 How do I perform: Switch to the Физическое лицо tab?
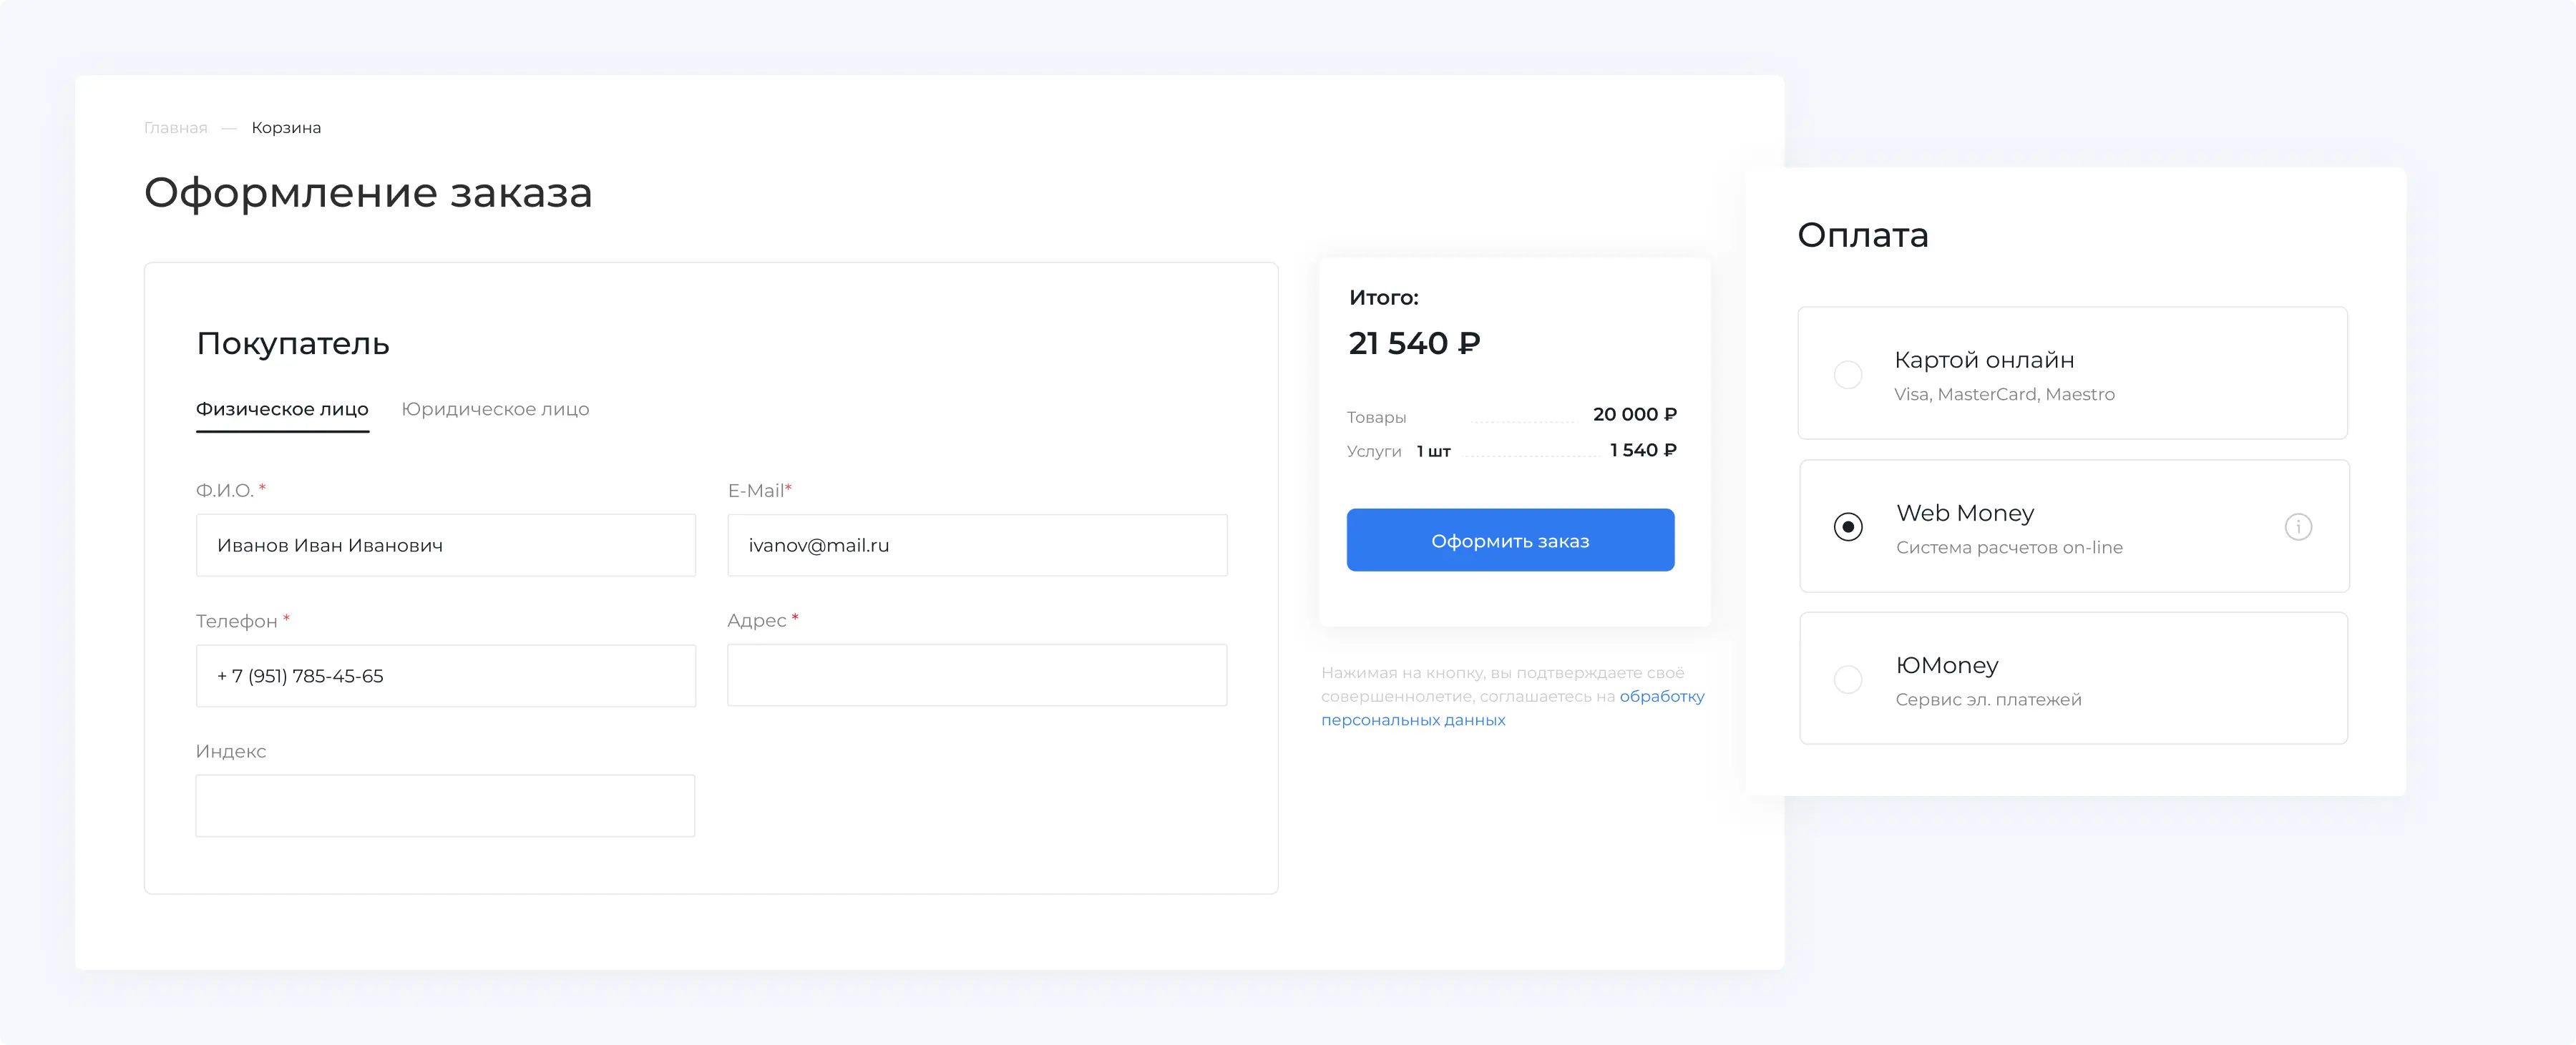[282, 409]
